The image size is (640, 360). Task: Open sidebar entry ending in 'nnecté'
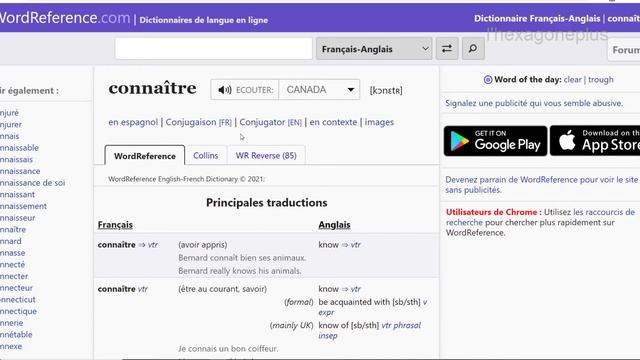click(13, 264)
